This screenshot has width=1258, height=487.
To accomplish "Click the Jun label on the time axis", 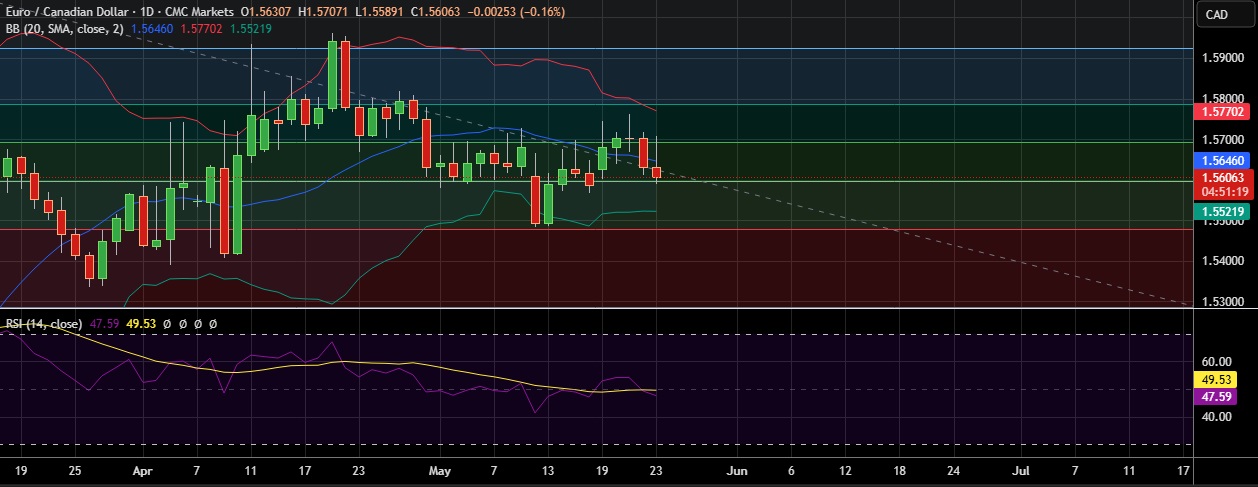I will (x=737, y=469).
